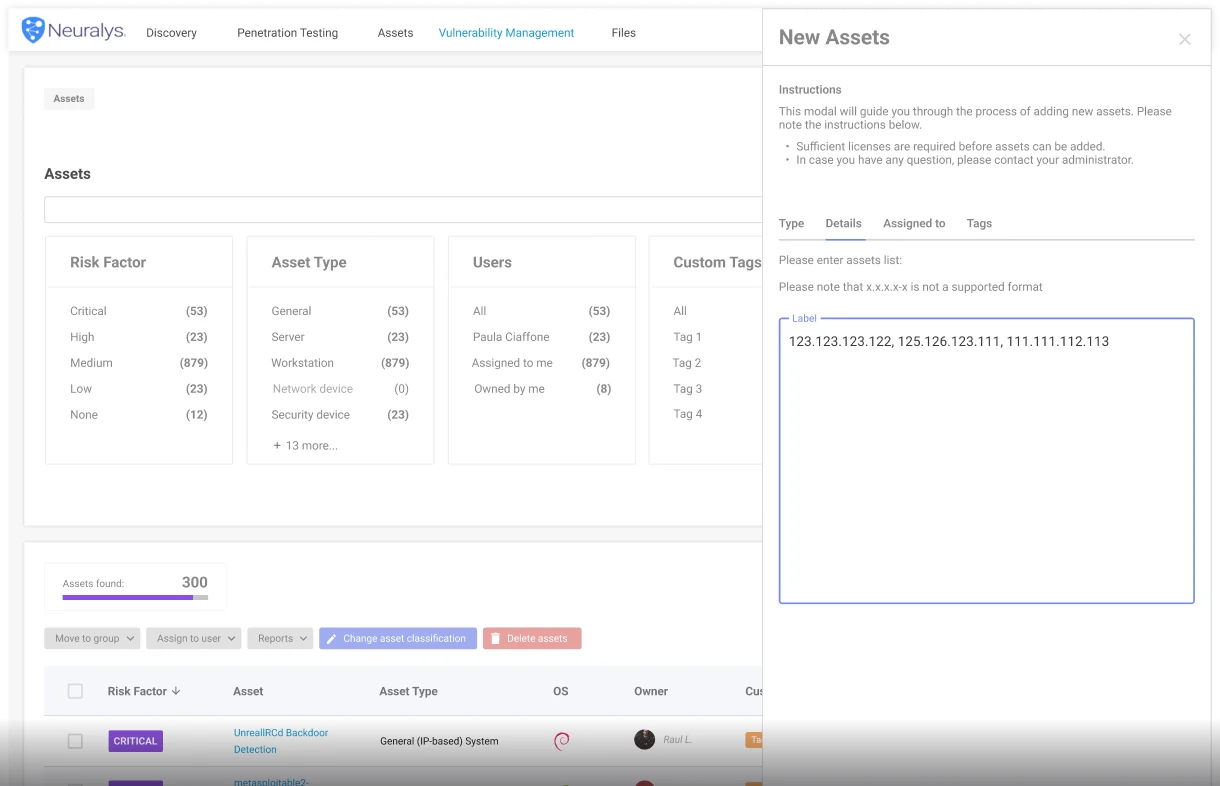Click the Owner column header
1220x786 pixels.
point(651,691)
